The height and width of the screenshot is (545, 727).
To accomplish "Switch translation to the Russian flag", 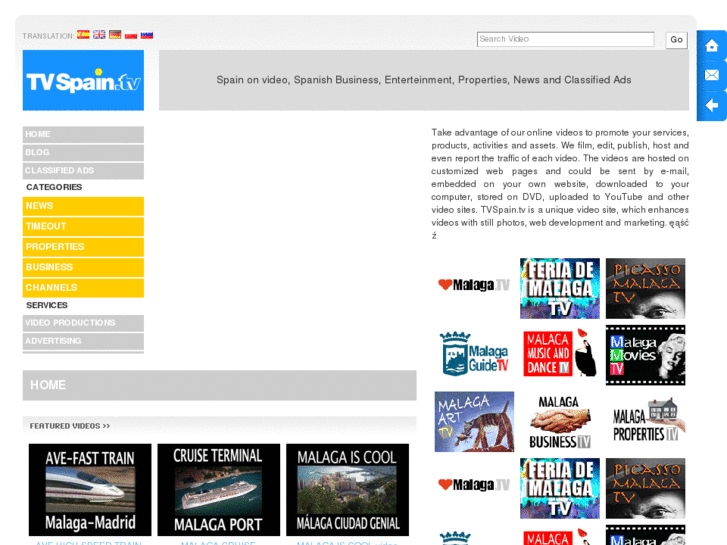I will (147, 35).
